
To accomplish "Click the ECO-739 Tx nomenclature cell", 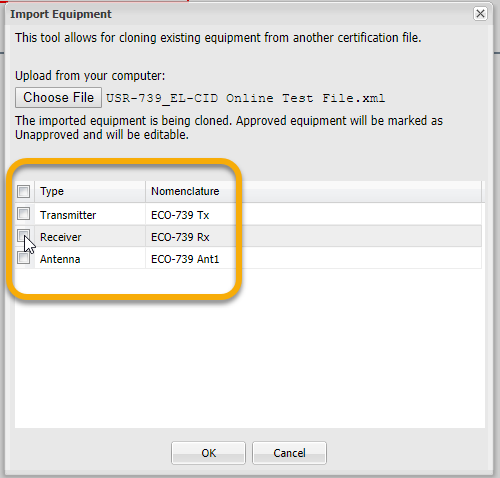I will [x=313, y=215].
